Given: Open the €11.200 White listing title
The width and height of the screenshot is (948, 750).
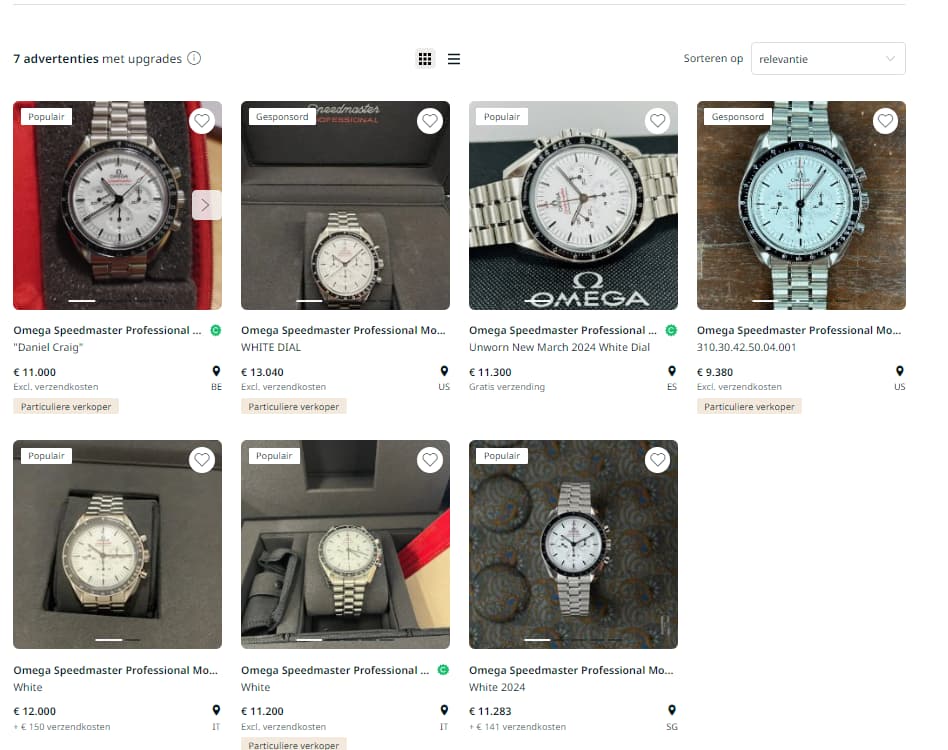Looking at the screenshot, I should [335, 670].
